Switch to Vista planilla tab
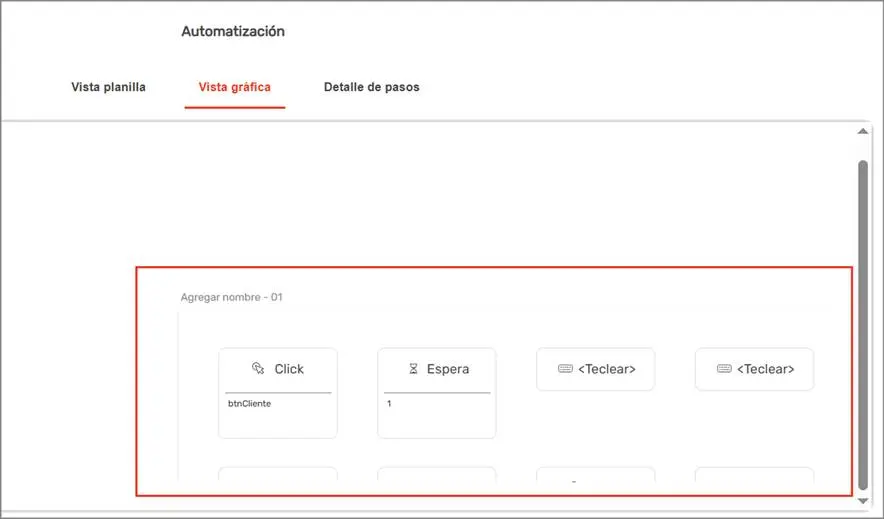Image resolution: width=884 pixels, height=519 pixels. [108, 87]
